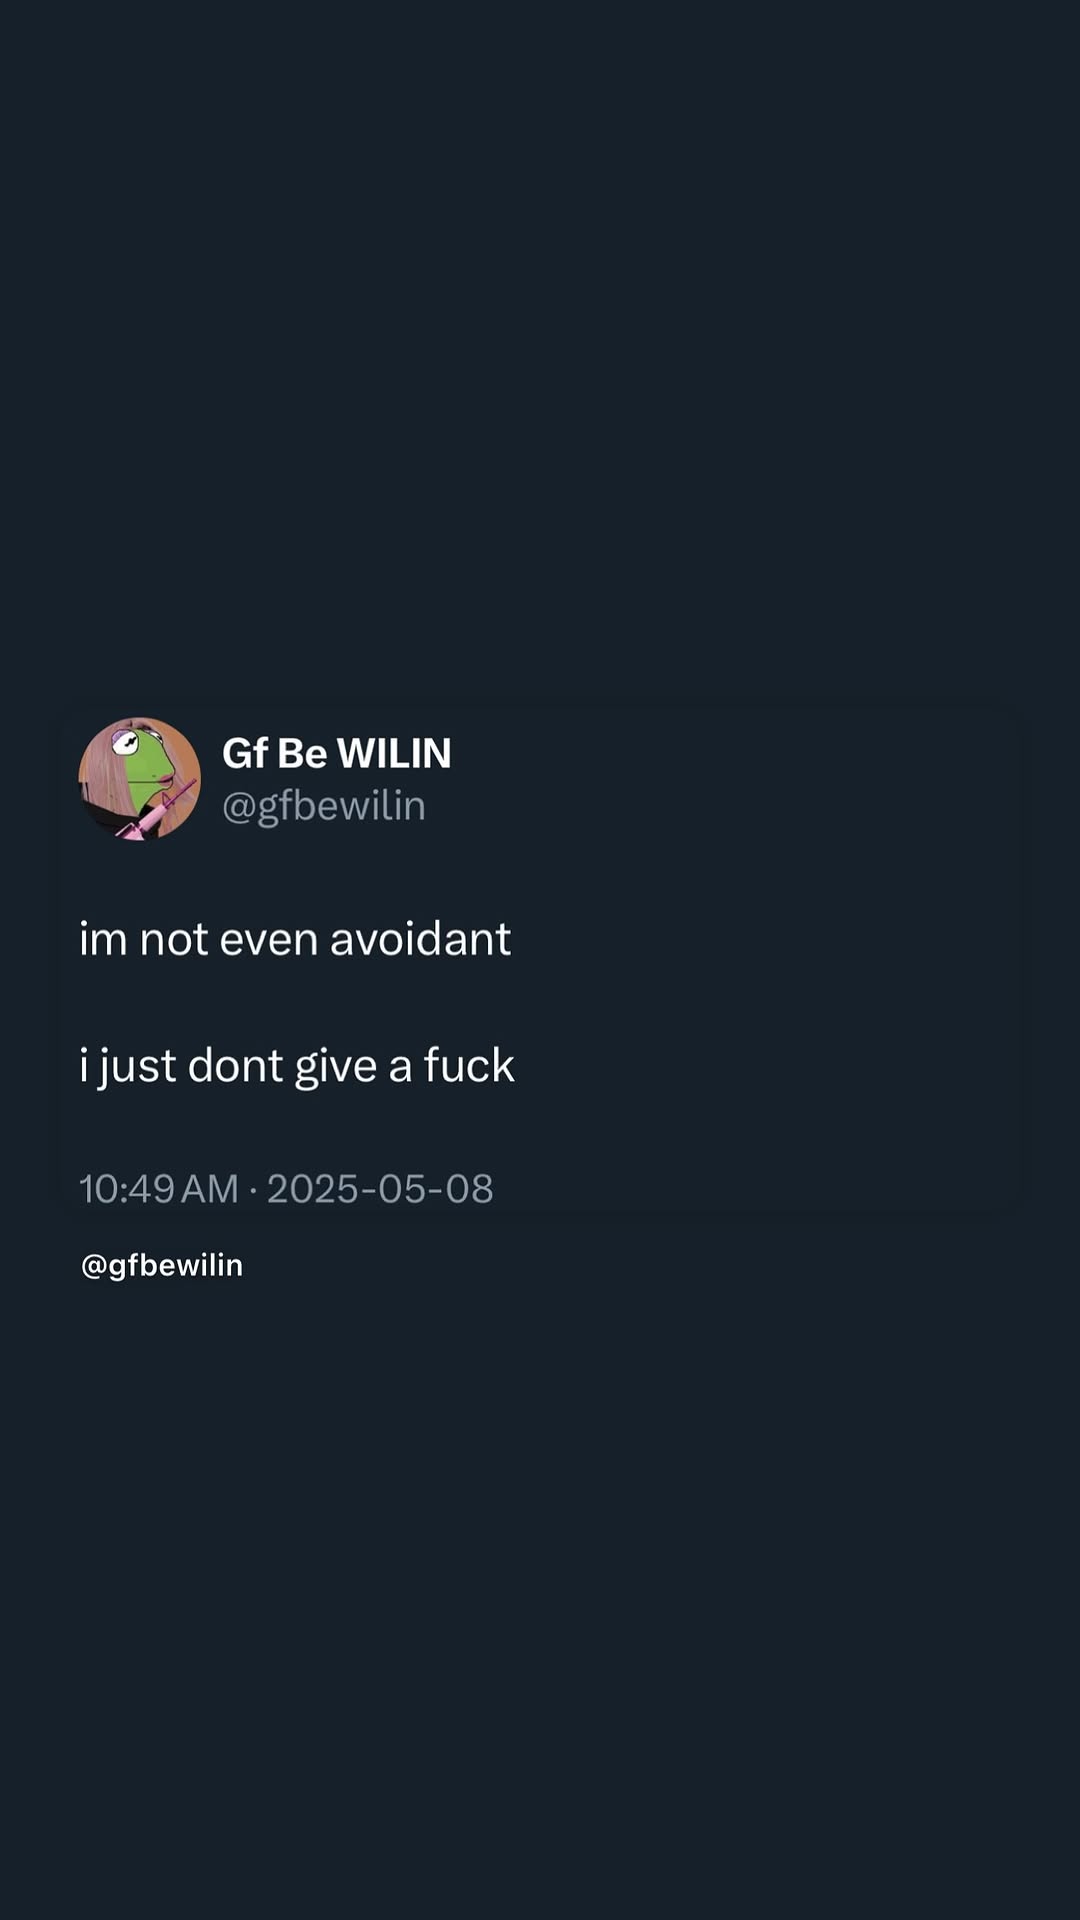Click the 2025-05-08 date
Image resolution: width=1080 pixels, height=1920 pixels.
(380, 1189)
